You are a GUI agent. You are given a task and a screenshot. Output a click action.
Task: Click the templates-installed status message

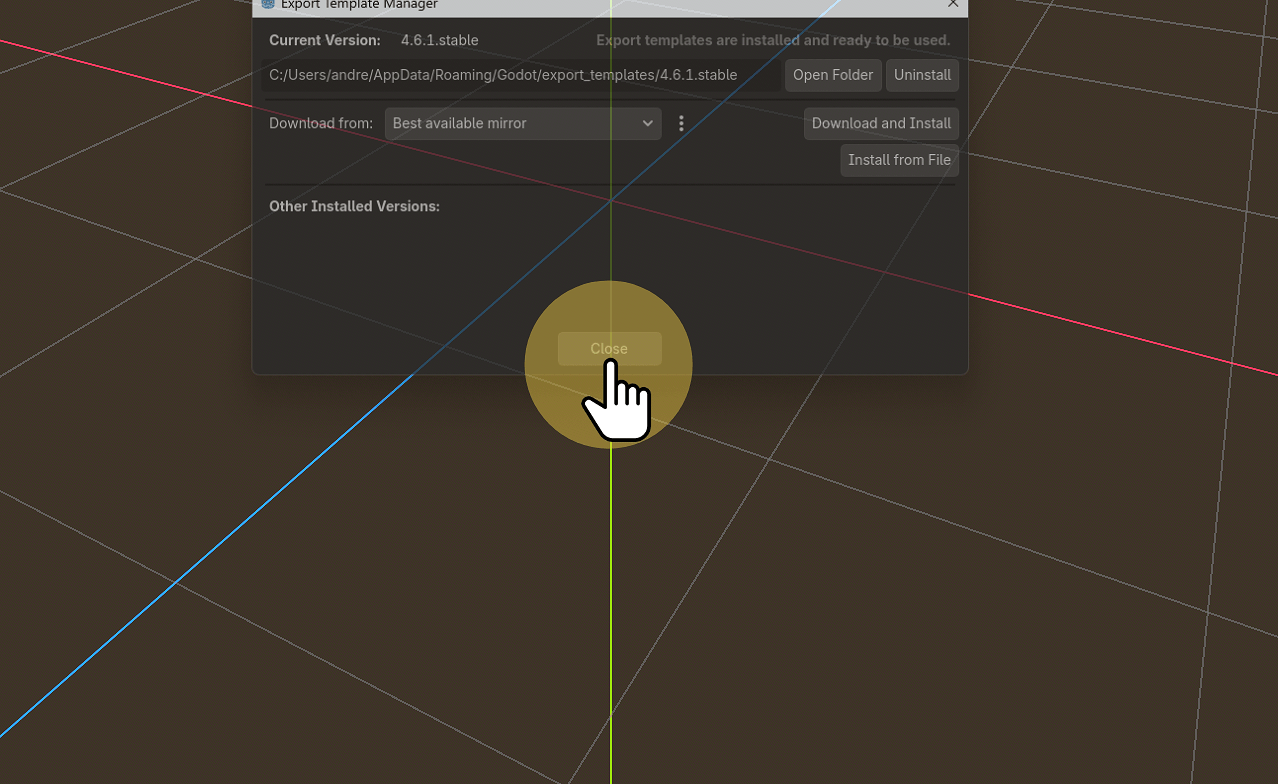[772, 40]
